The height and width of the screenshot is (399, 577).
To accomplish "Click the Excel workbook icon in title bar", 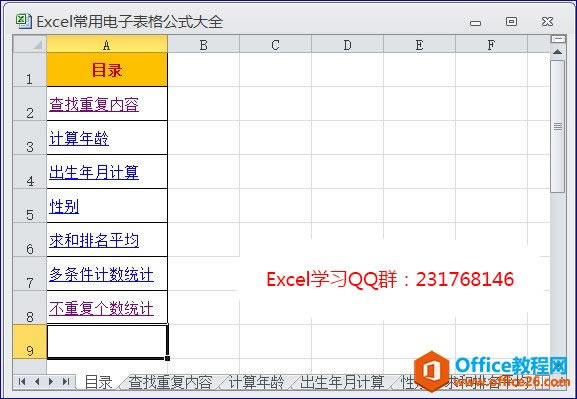I will click(24, 21).
